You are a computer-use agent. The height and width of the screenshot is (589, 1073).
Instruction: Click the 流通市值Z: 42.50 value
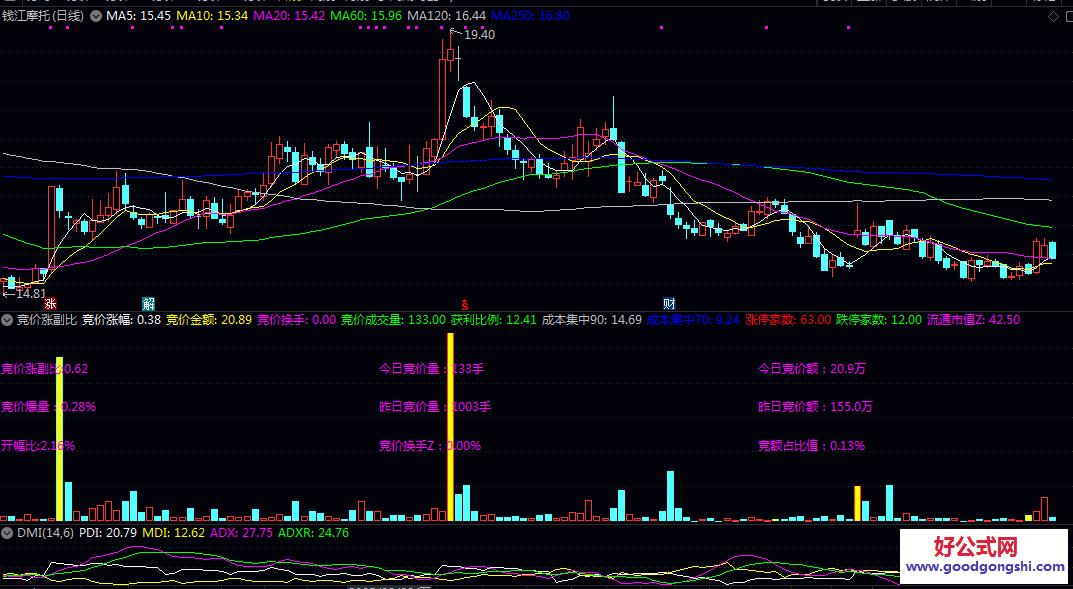click(974, 319)
